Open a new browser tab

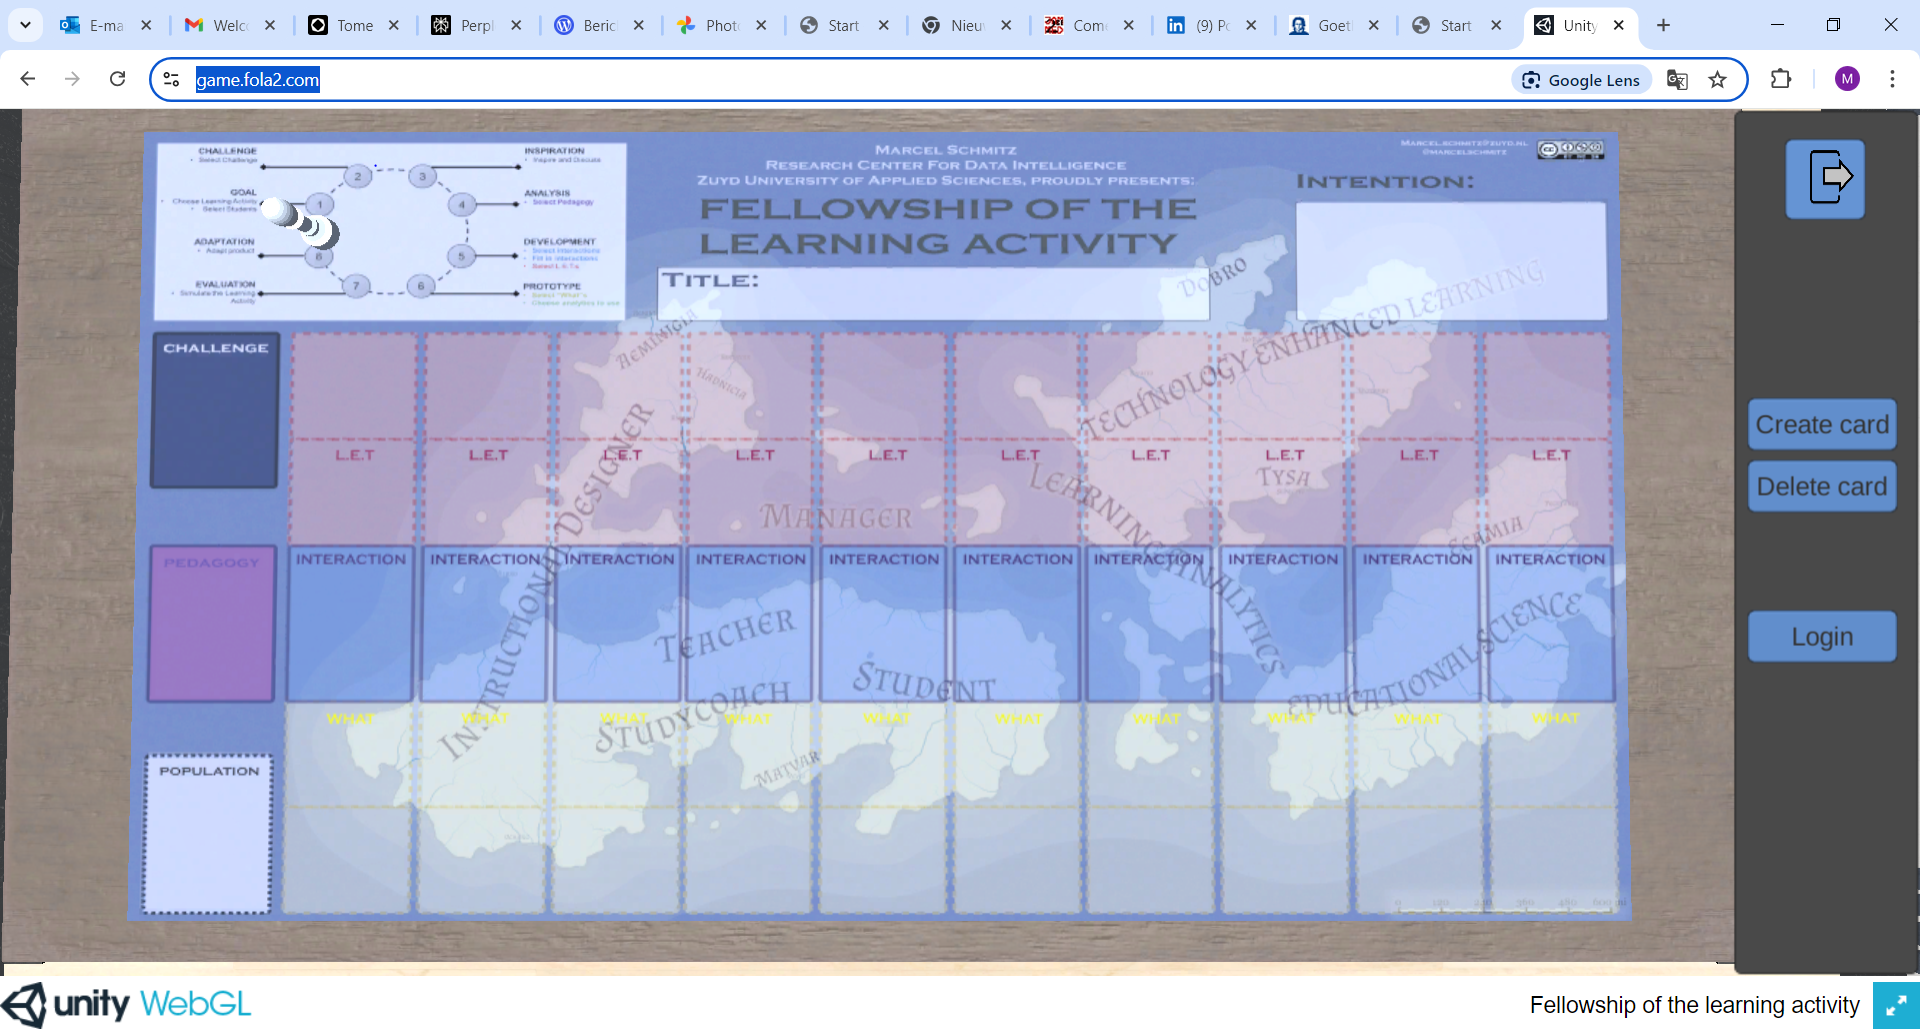point(1663,25)
